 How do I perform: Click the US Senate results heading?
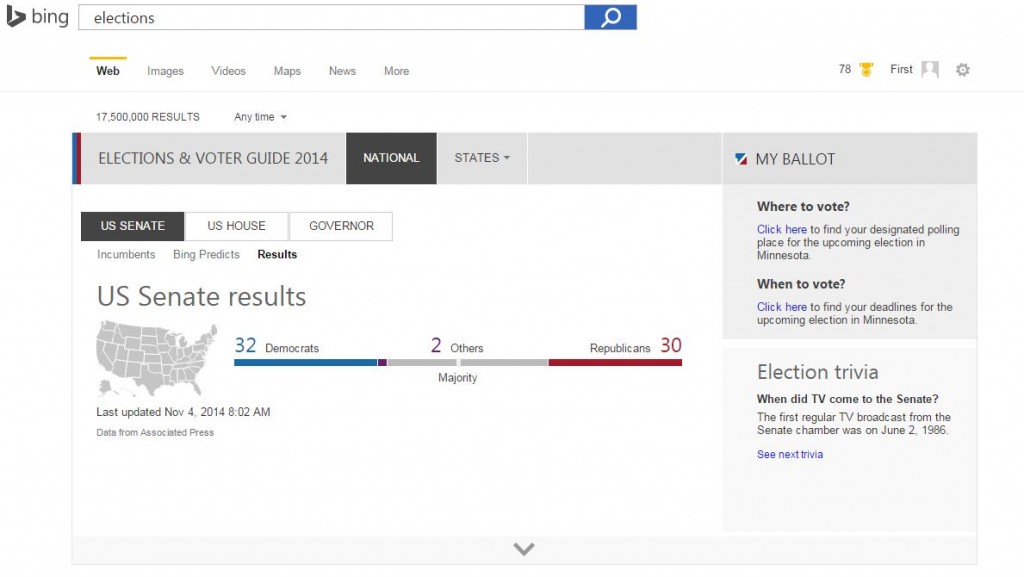pos(201,296)
